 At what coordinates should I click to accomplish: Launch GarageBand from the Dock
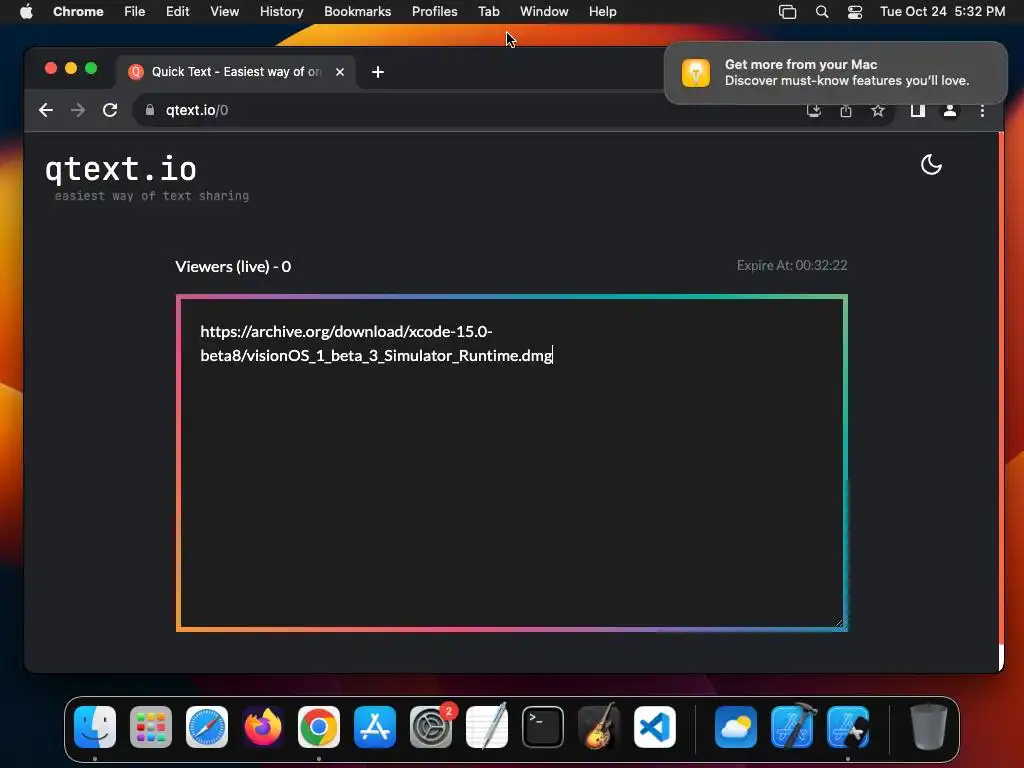point(599,726)
